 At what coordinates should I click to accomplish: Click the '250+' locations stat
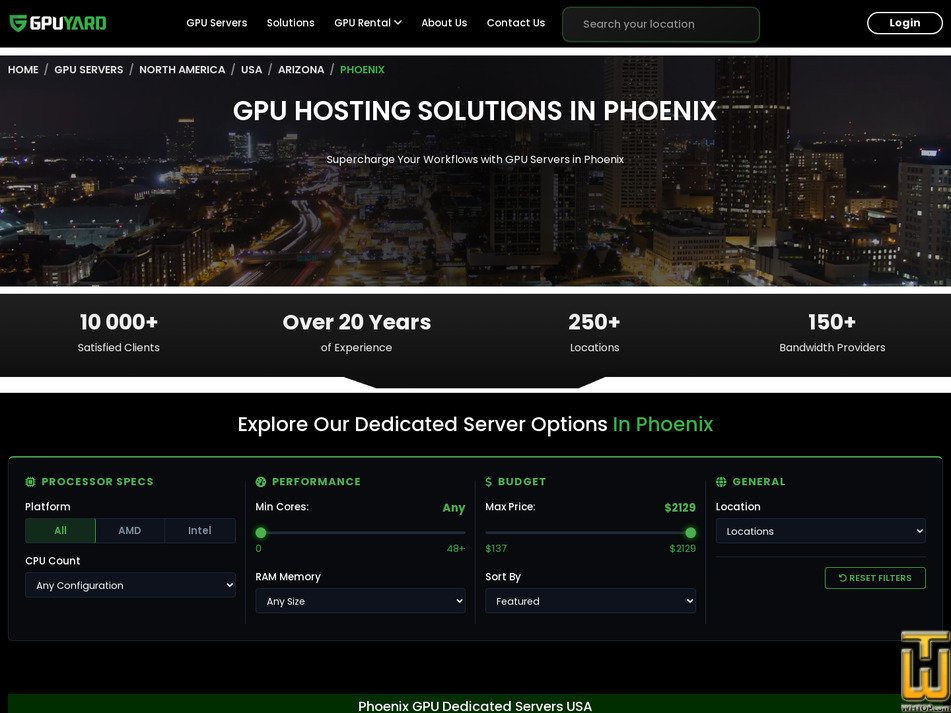point(594,322)
